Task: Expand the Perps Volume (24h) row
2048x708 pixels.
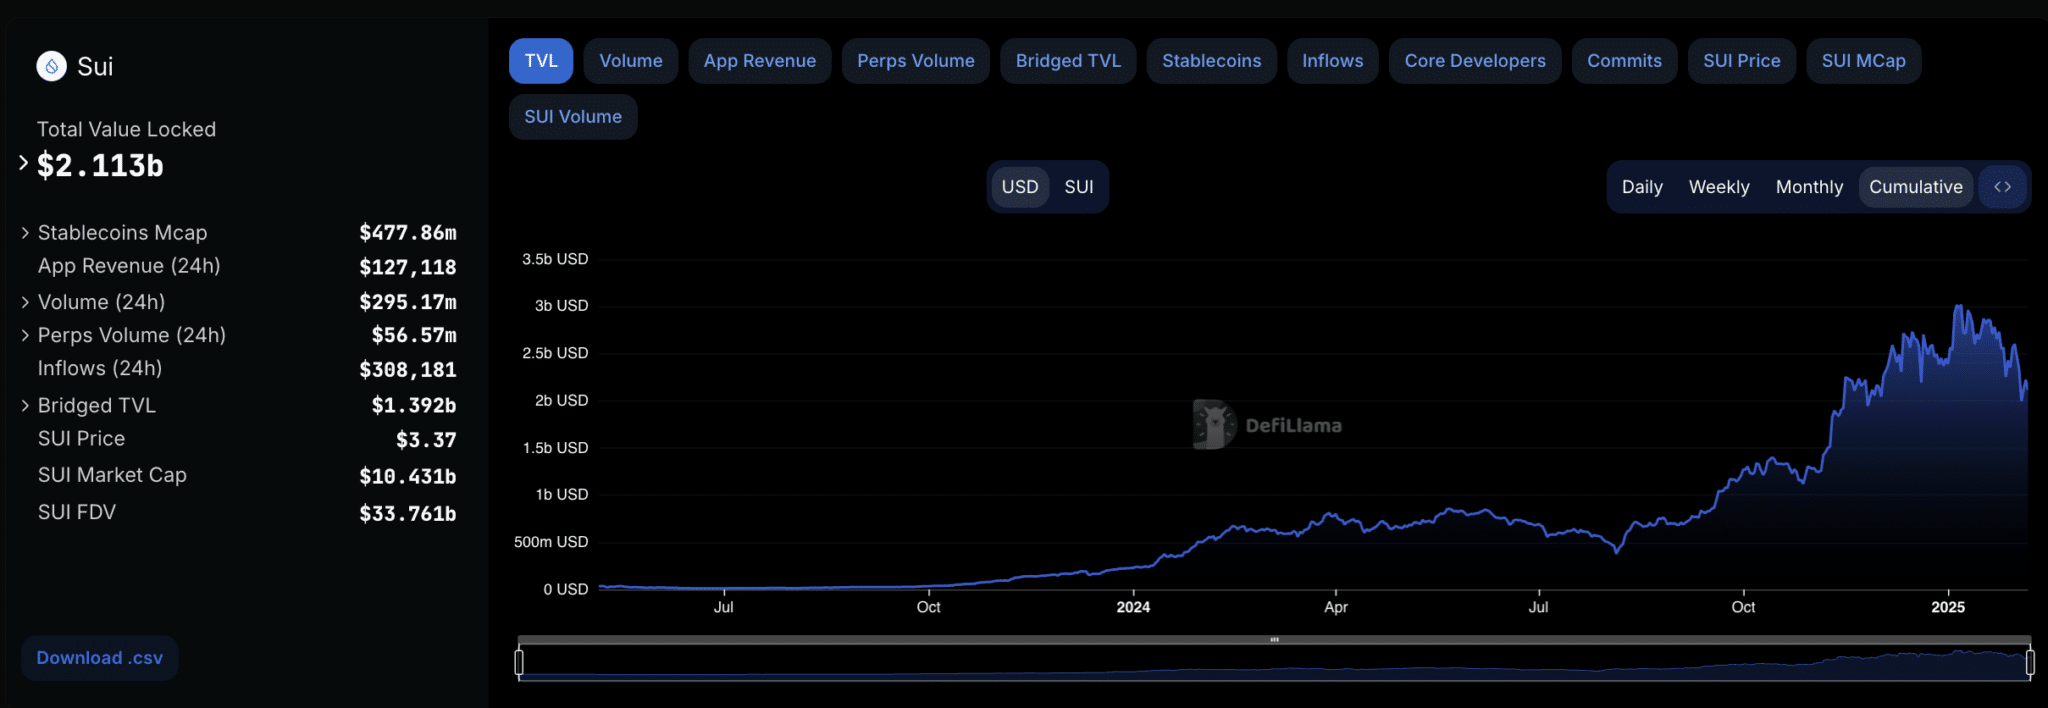Action: point(25,335)
